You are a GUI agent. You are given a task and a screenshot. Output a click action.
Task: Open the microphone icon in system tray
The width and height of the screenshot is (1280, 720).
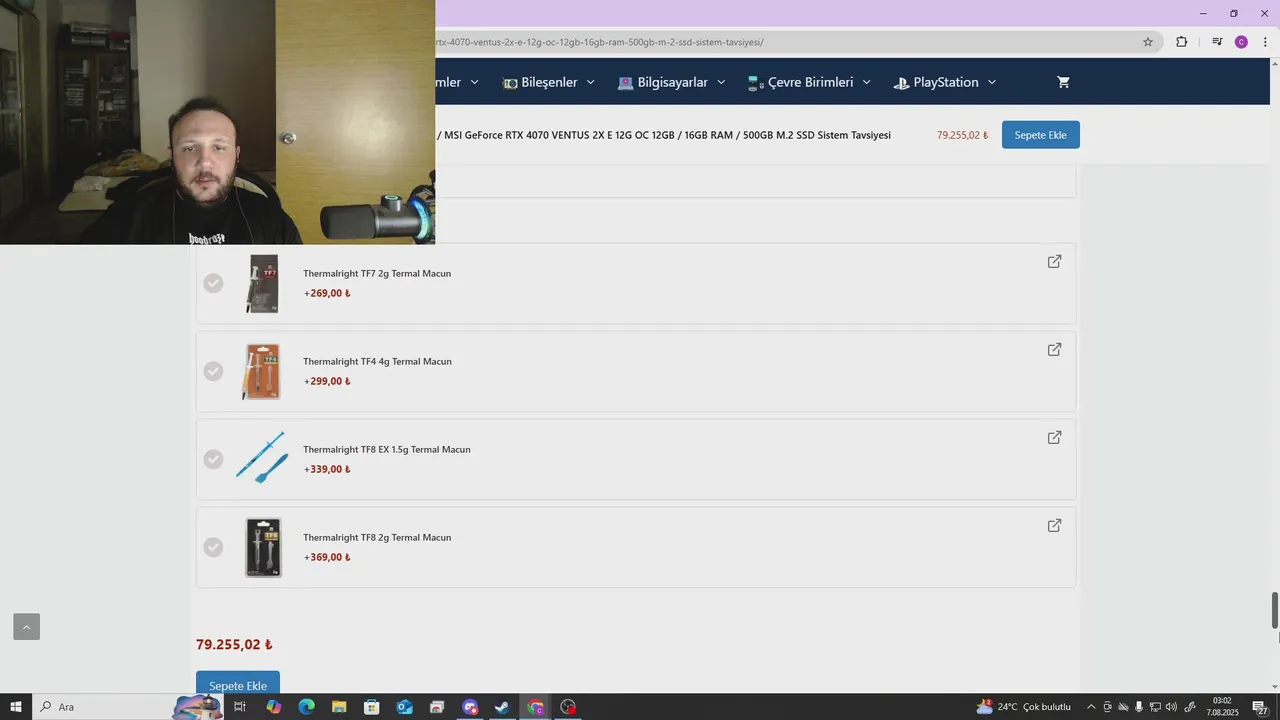(x=1139, y=707)
